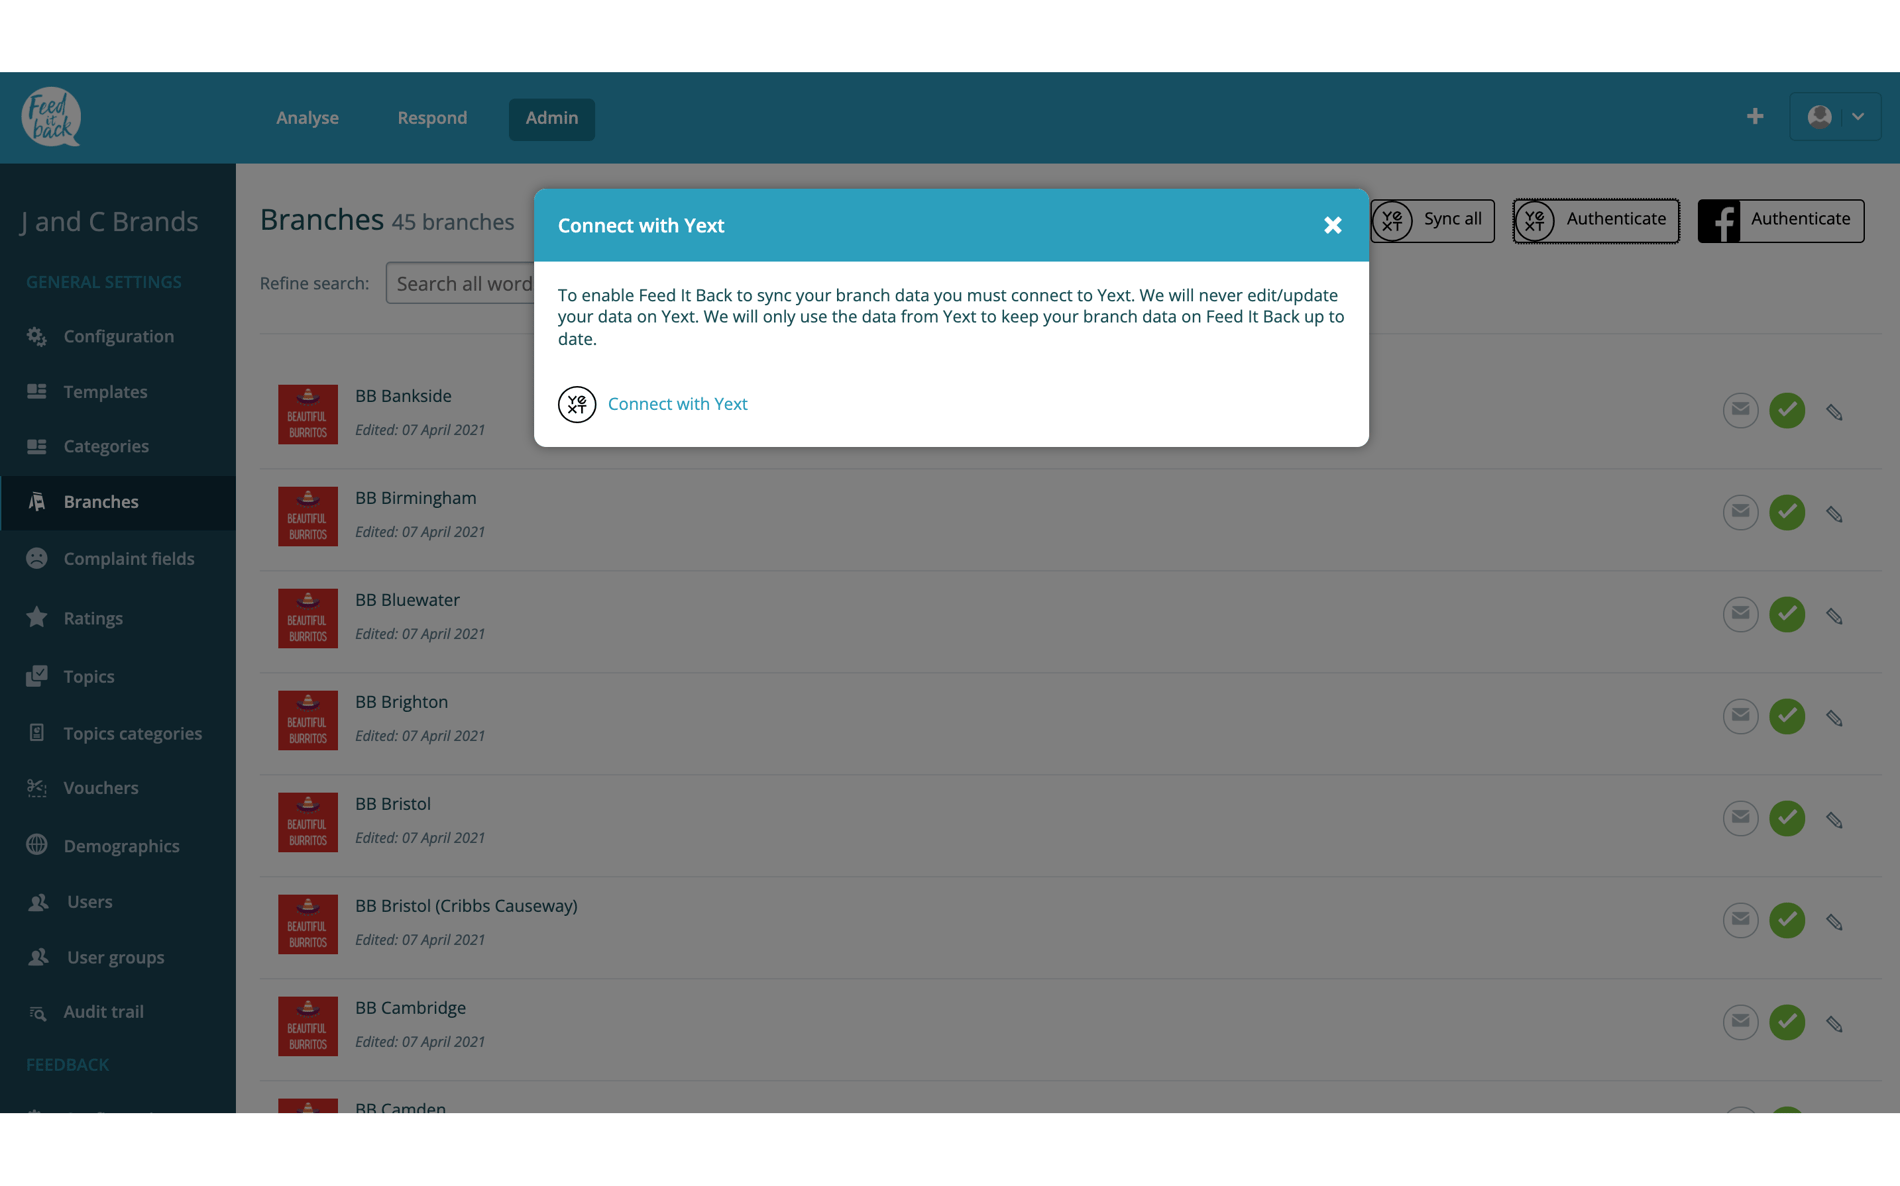Click the Connect with Yext link
Image resolution: width=1900 pixels, height=1186 pixels.
pos(677,404)
